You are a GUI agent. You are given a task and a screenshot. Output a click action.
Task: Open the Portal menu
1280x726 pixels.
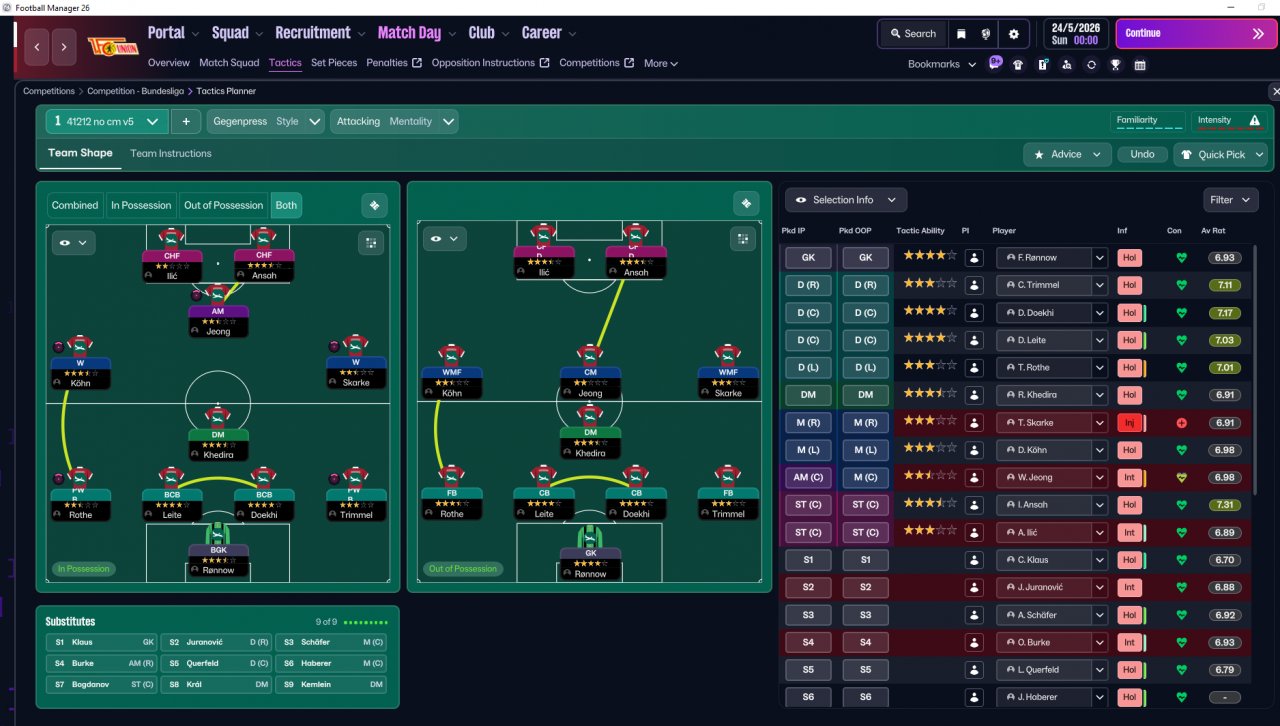pos(173,33)
